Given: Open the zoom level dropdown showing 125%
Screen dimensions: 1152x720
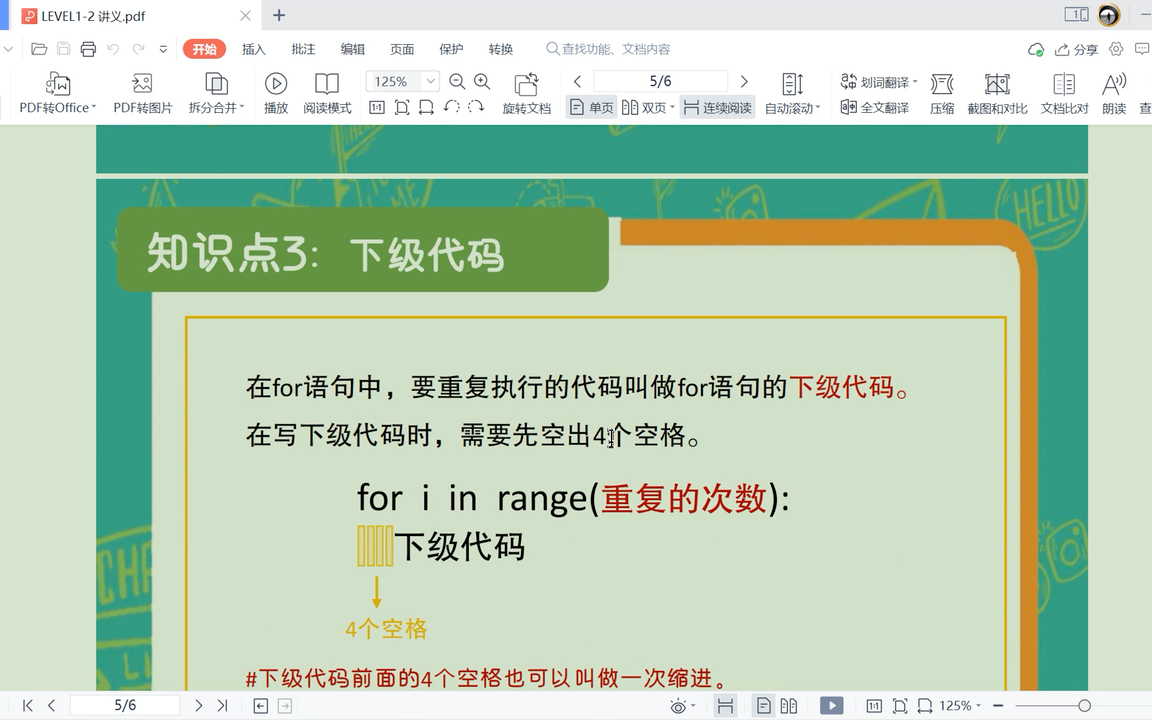Looking at the screenshot, I should [428, 81].
